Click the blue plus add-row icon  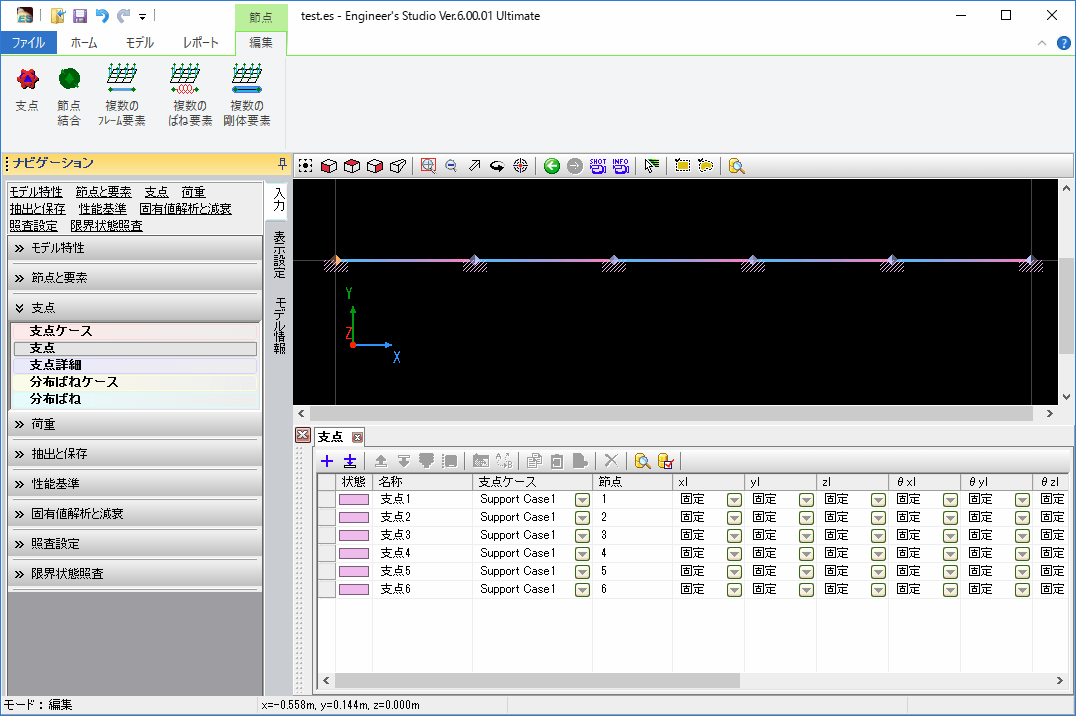point(327,461)
